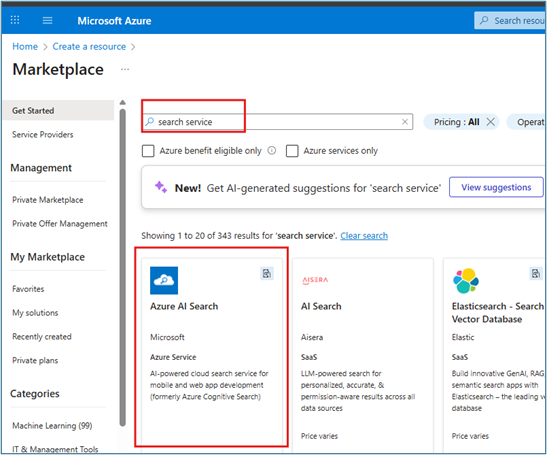Open the Pricing : All filter
Viewport: 547px width, 455px height.
456,122
